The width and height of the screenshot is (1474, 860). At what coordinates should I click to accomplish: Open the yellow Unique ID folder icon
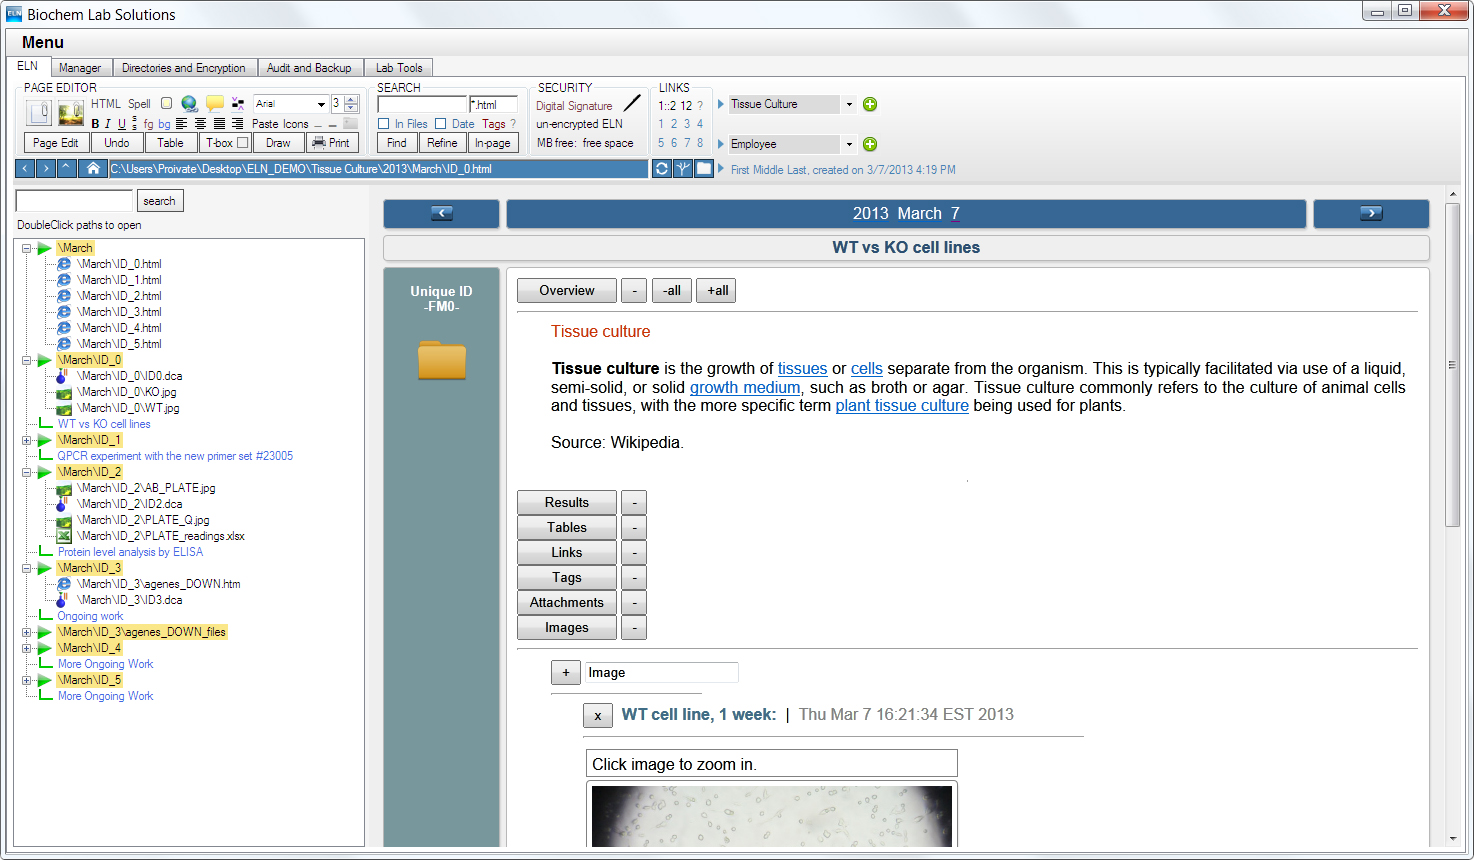(441, 360)
